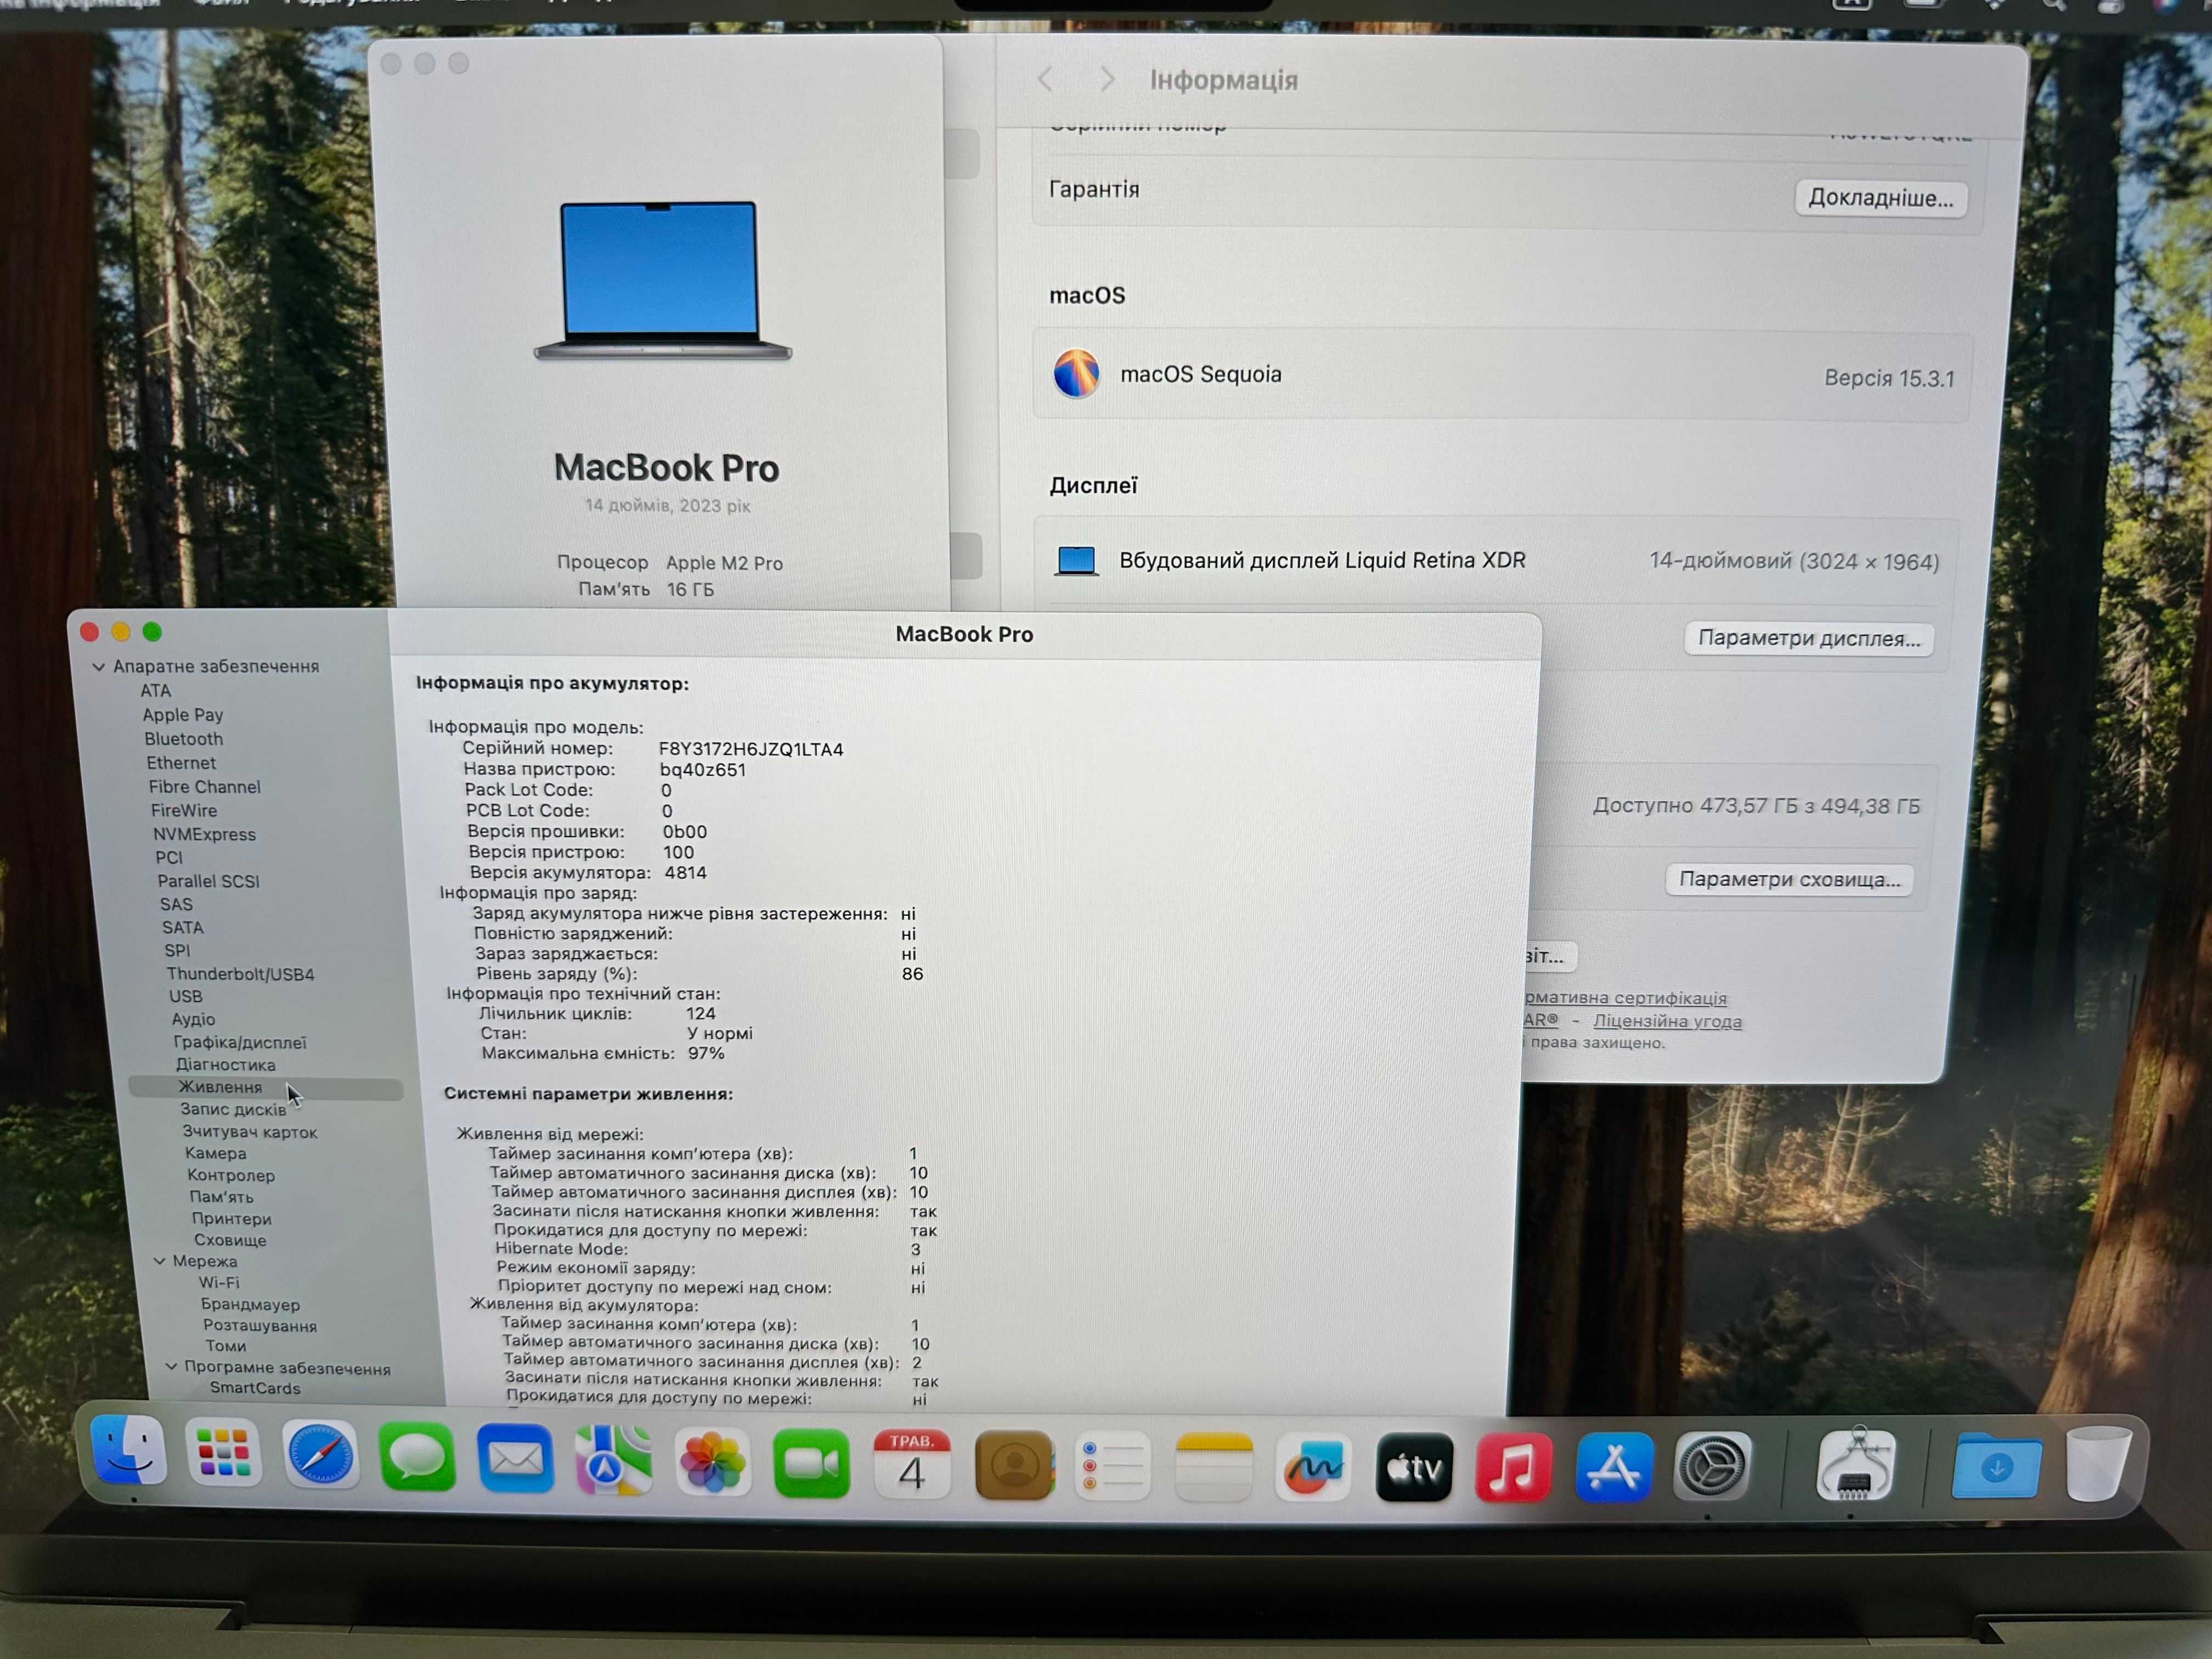
Task: Select Bluetooth in the sidebar
Action: tap(184, 738)
